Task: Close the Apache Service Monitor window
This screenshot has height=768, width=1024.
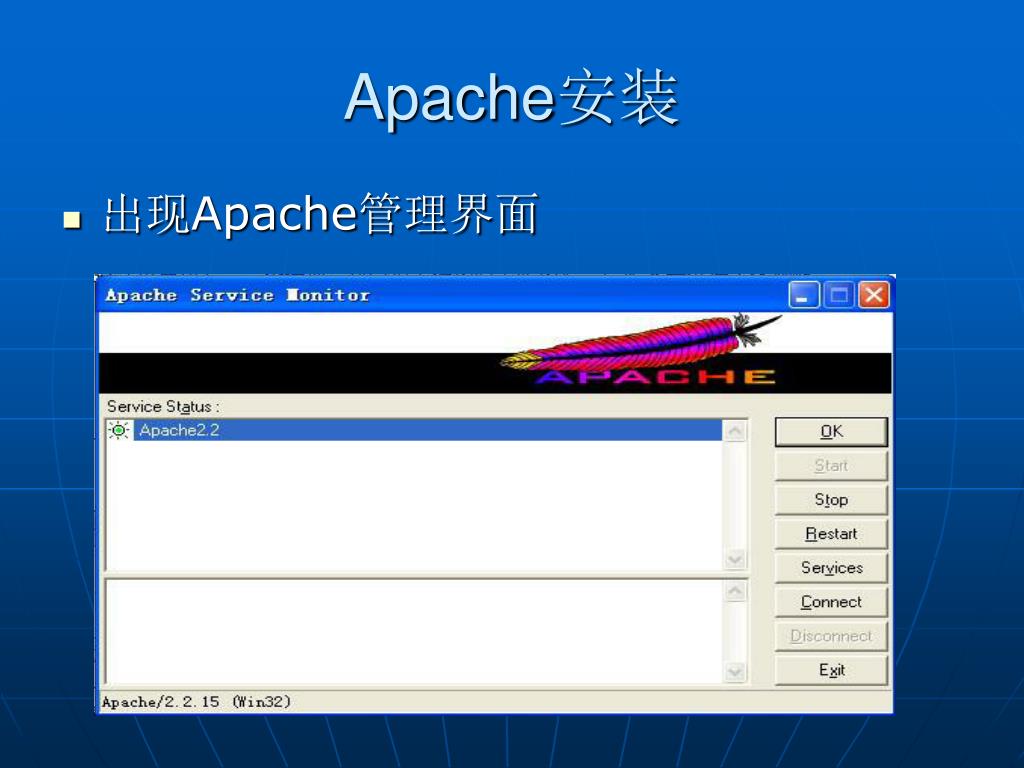Action: (x=874, y=295)
